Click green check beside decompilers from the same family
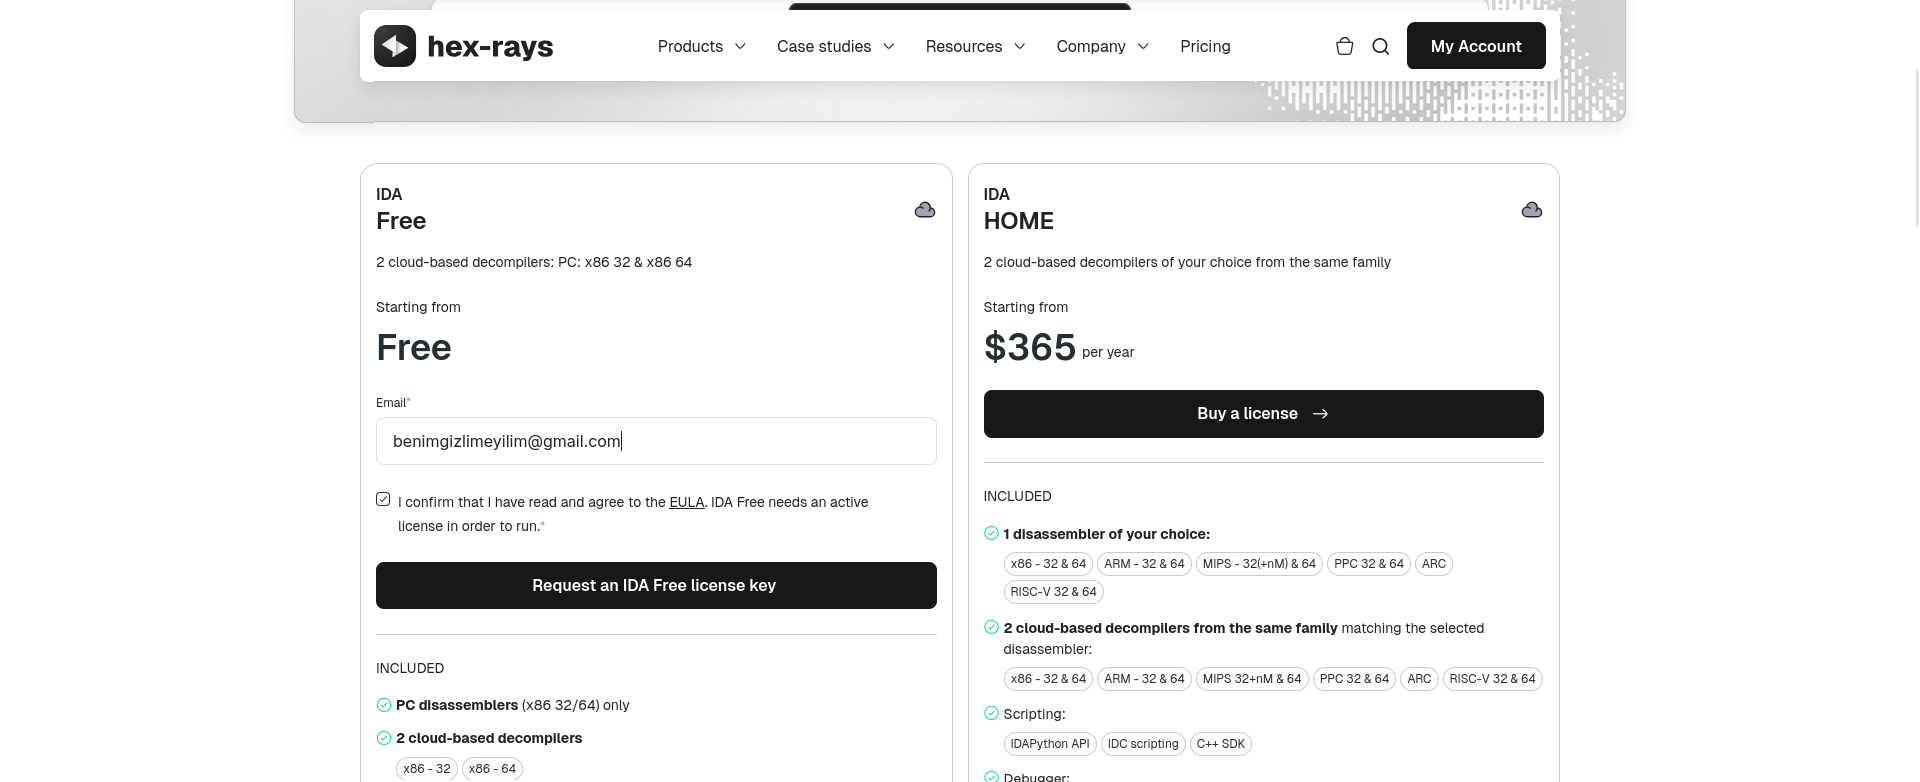The width and height of the screenshot is (1920, 782). [991, 627]
